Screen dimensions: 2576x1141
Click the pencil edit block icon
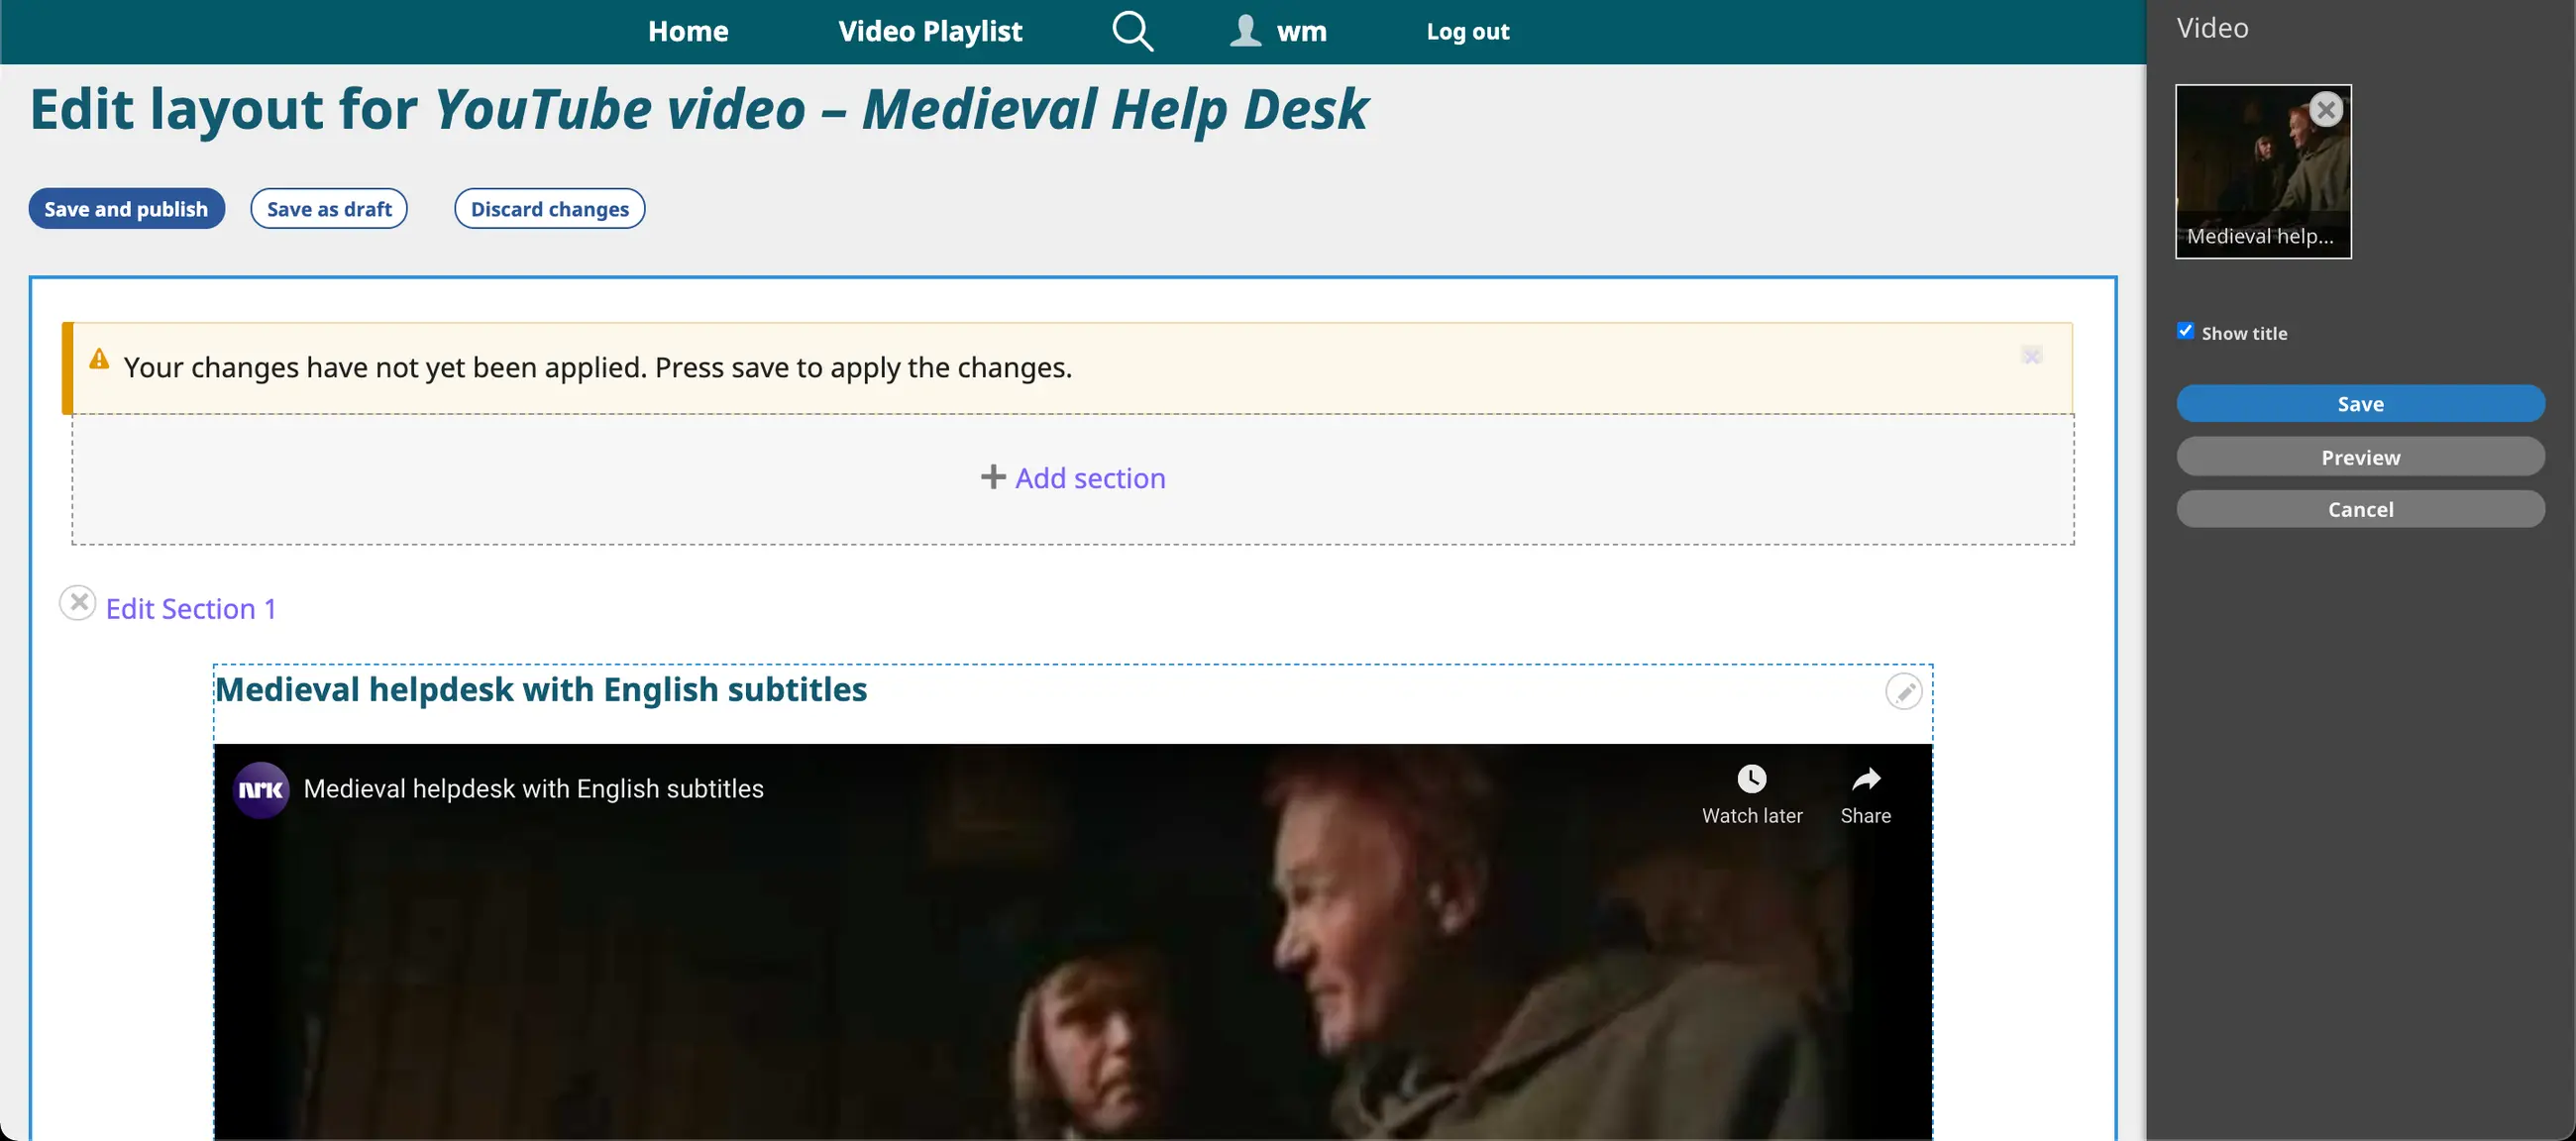(x=1902, y=692)
